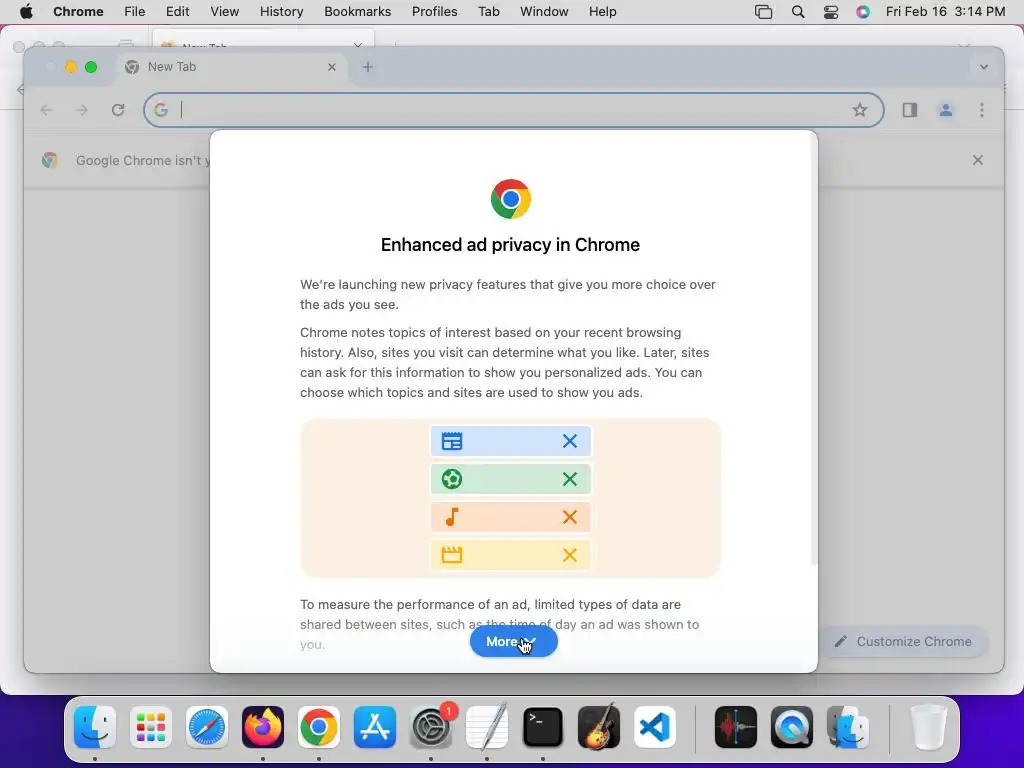1024x768 pixels.
Task: Open the Bookmarks menu
Action: point(357,12)
